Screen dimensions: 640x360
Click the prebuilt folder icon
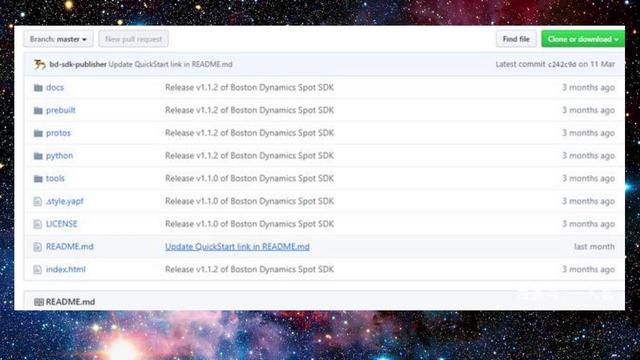click(x=38, y=111)
